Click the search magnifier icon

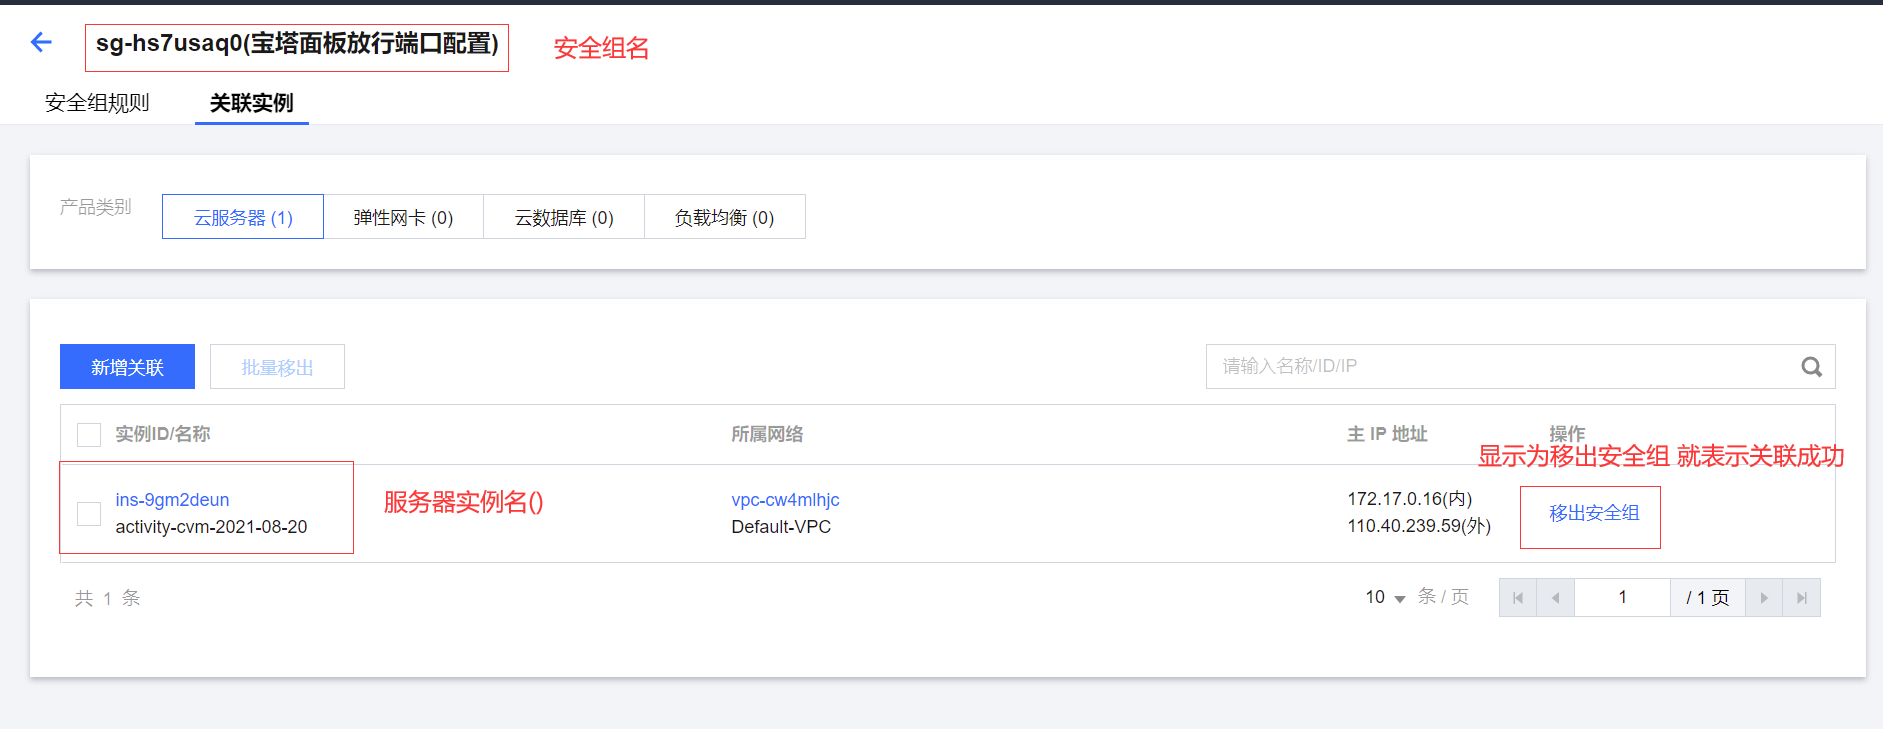click(x=1811, y=367)
